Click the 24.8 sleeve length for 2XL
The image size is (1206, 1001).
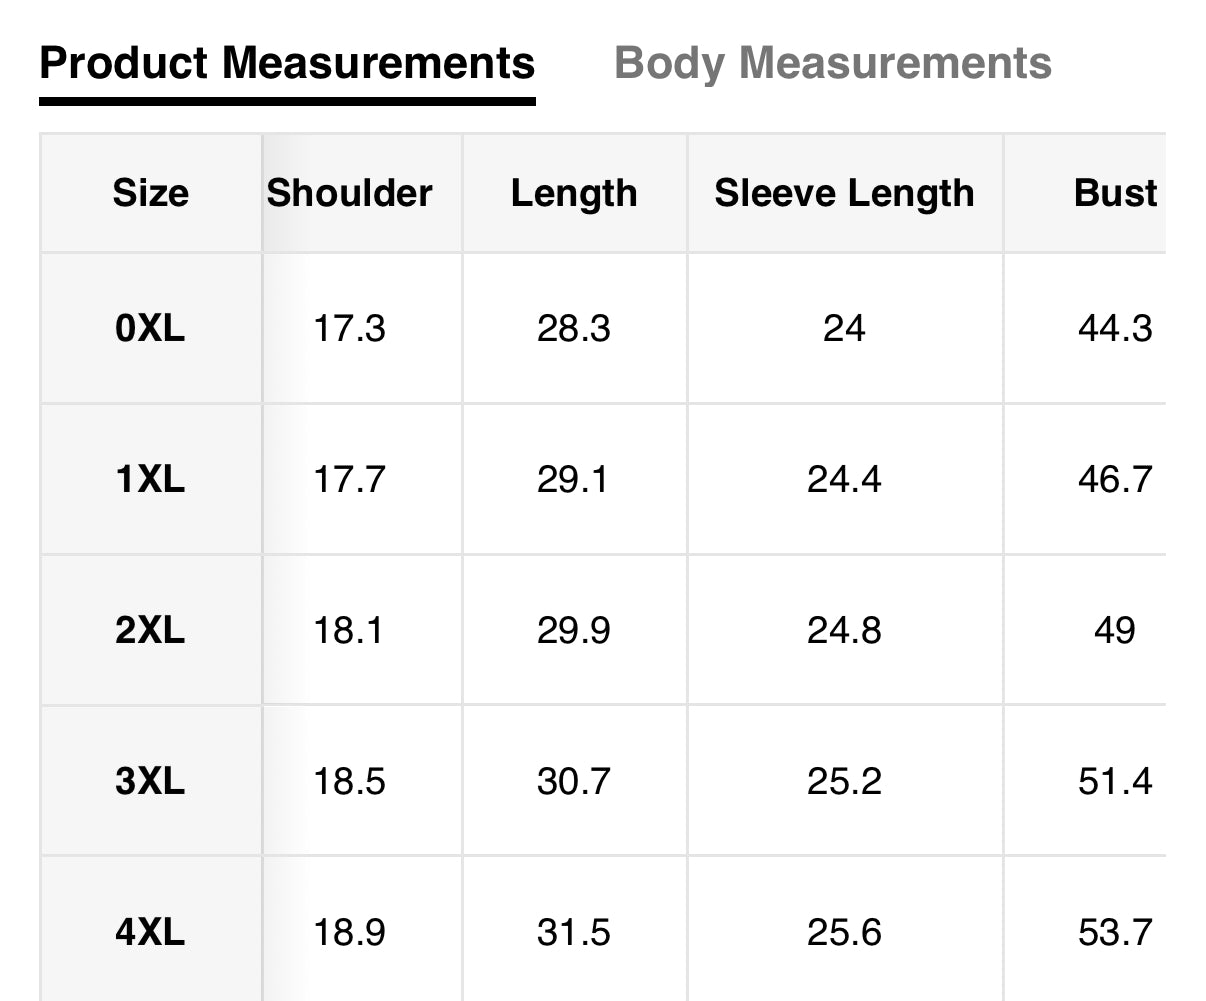coord(844,631)
